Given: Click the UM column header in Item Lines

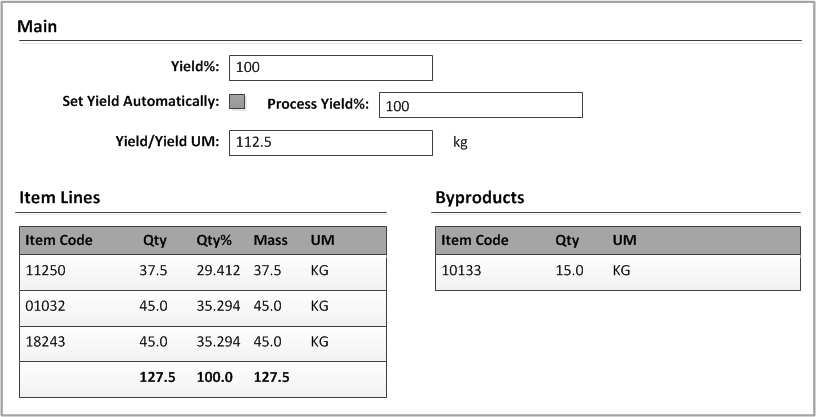Looking at the screenshot, I should pyautogui.click(x=322, y=240).
